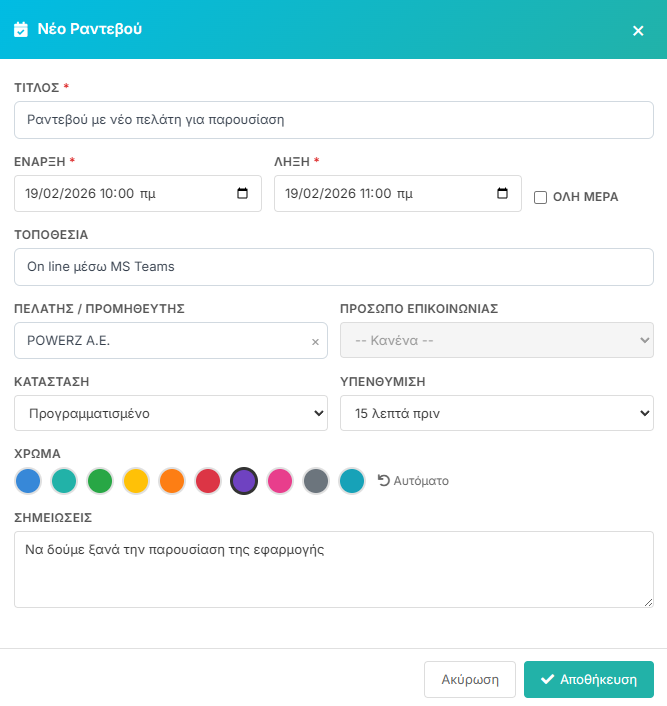Enable the ΟΛΗ ΜΕΡΑ checkbox
This screenshot has height=706, width=667.
[x=540, y=197]
